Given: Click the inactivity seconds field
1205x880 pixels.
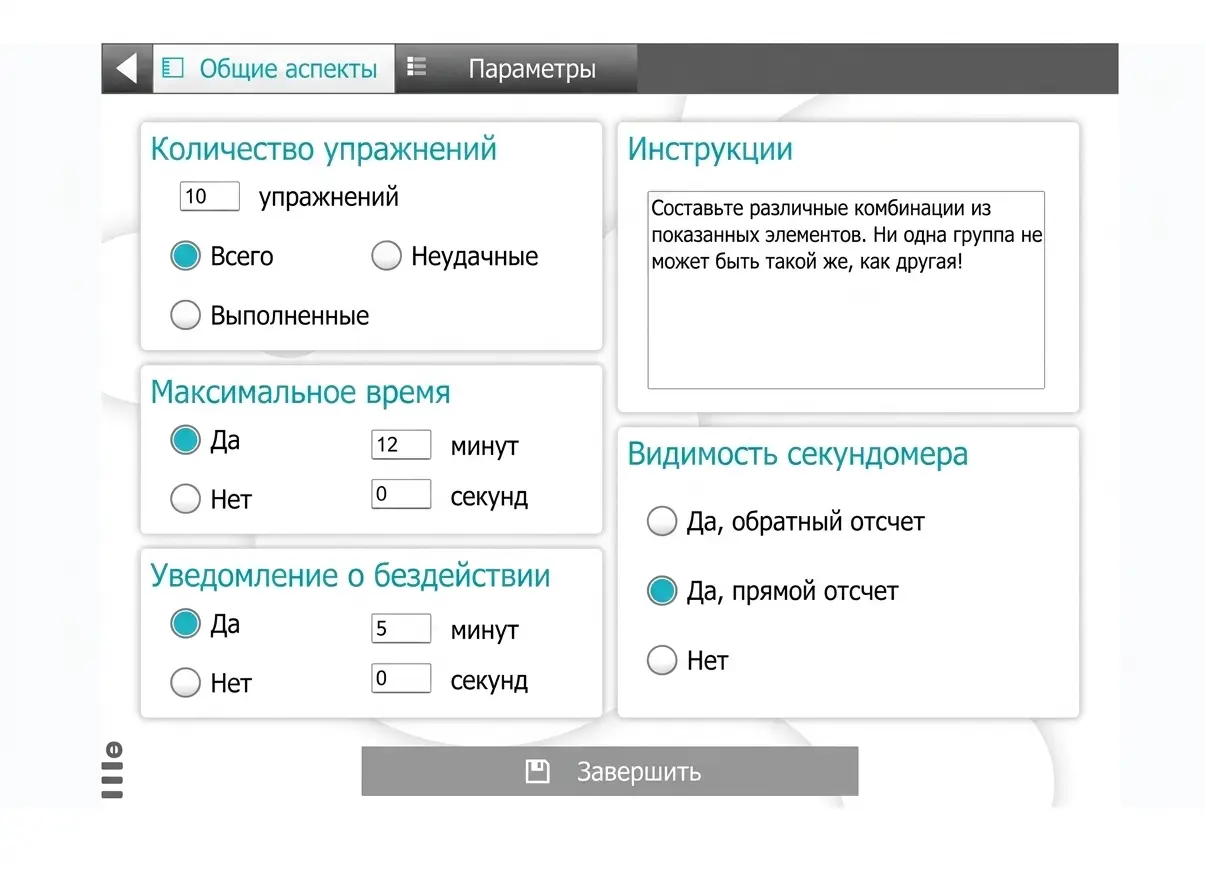Looking at the screenshot, I should [401, 678].
